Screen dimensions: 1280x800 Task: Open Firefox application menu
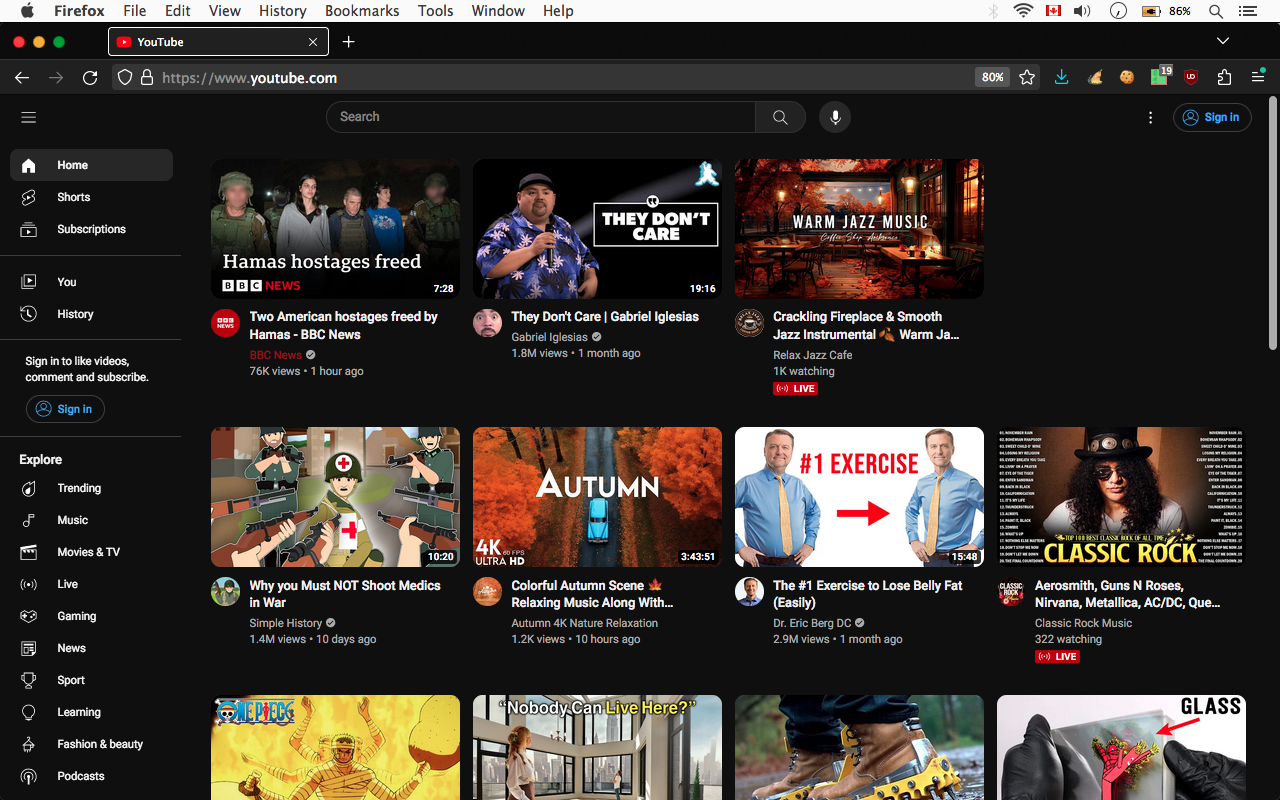tap(1258, 77)
